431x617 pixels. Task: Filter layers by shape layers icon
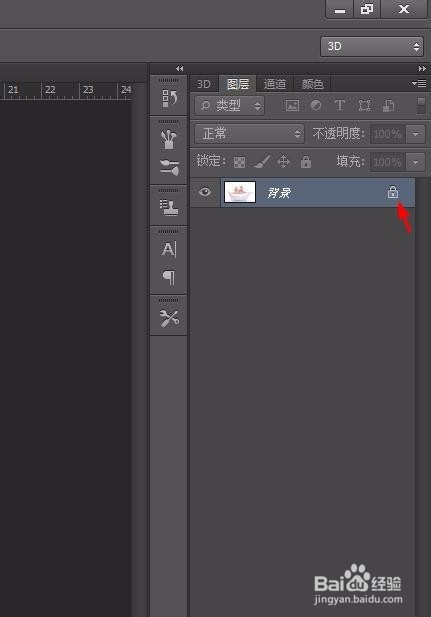pos(364,105)
